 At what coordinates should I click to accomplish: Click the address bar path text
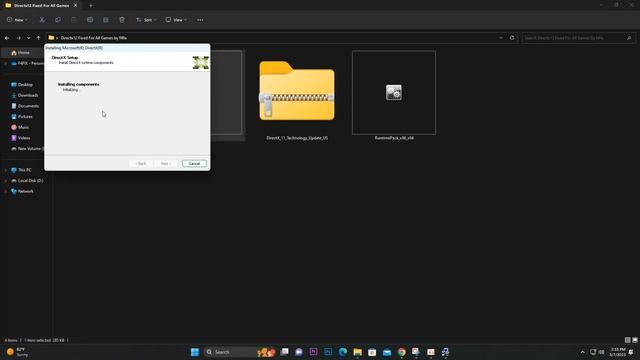pos(94,38)
